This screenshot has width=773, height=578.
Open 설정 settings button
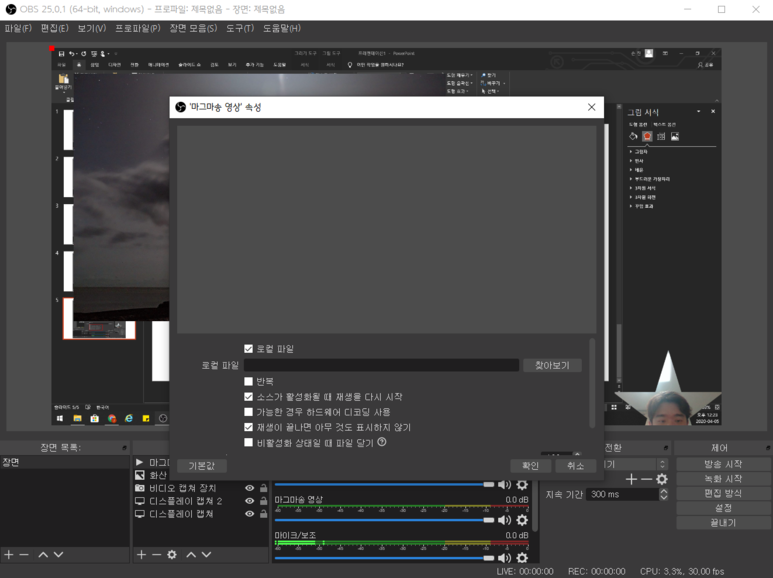tap(723, 507)
